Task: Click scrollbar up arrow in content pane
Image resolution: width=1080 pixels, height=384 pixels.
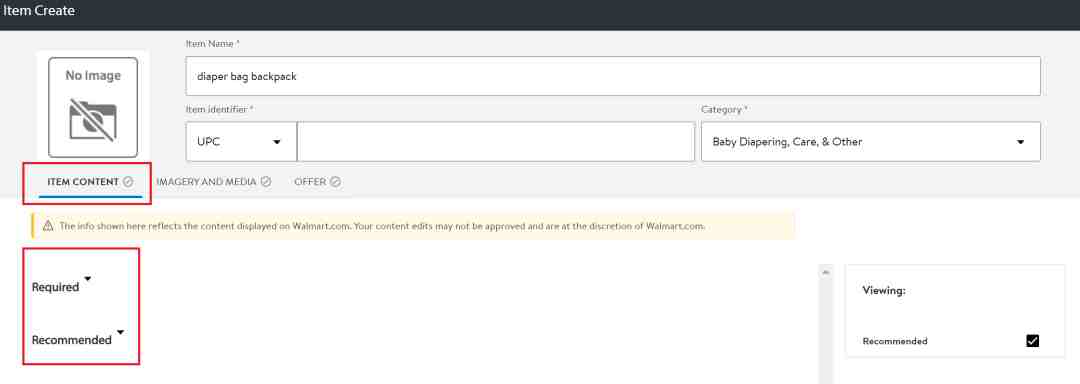Action: click(826, 273)
